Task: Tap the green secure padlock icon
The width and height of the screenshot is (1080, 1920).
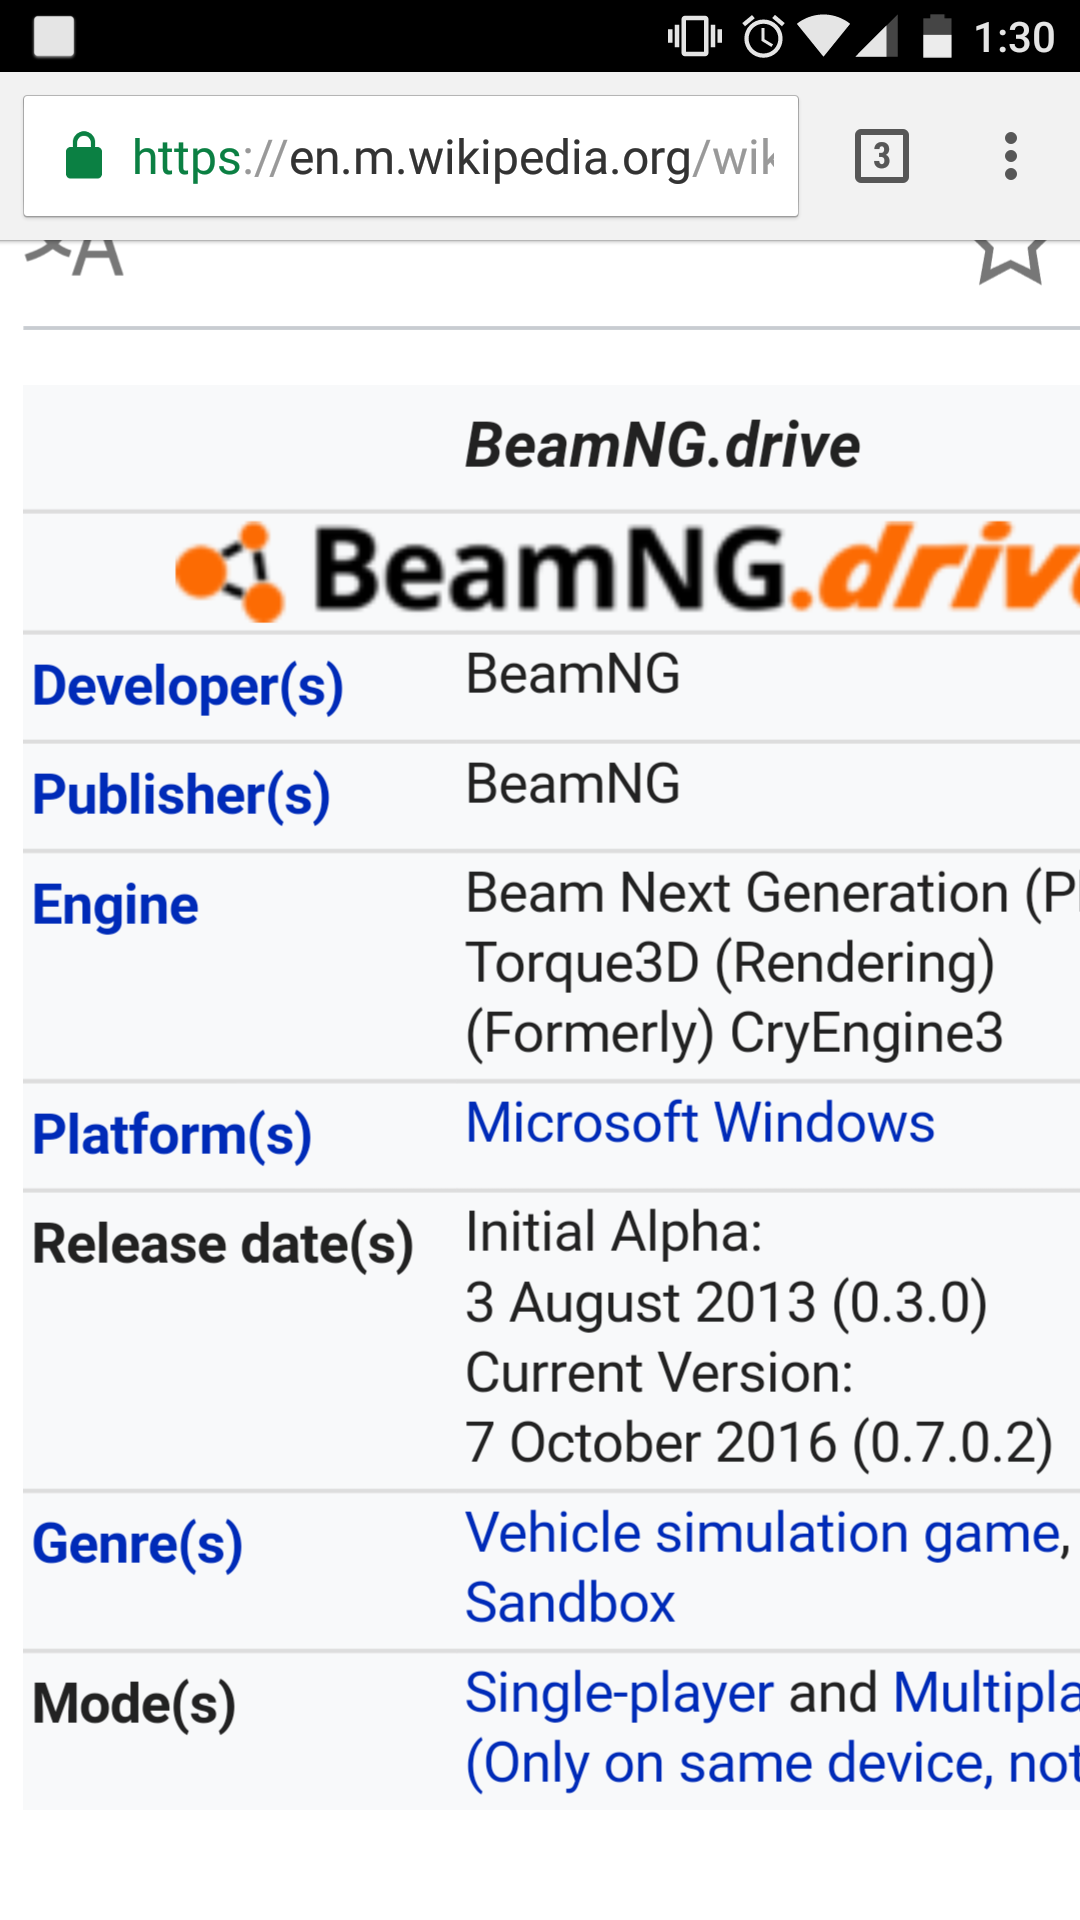Action: click(84, 156)
